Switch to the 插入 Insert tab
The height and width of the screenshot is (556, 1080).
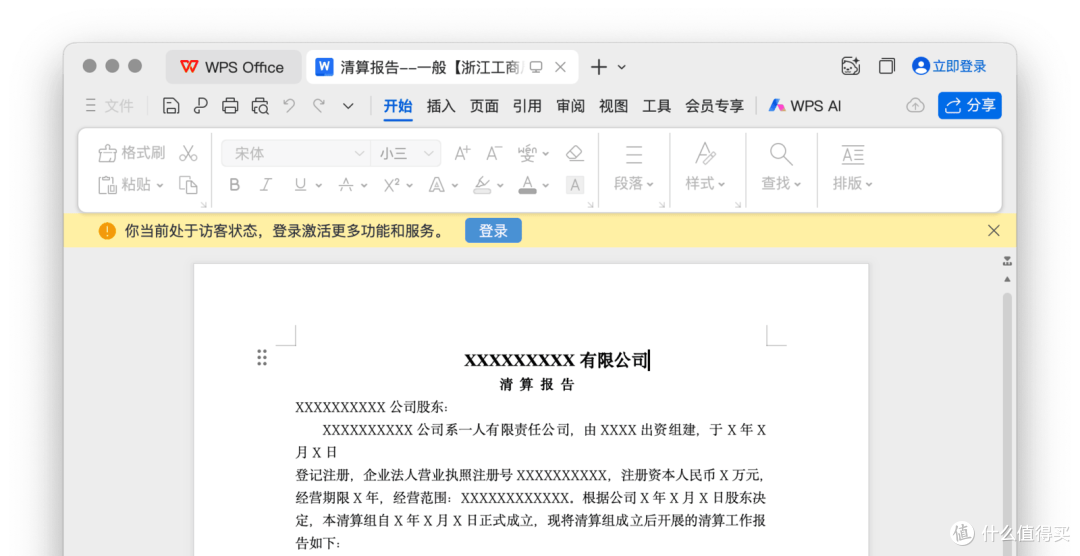[441, 105]
